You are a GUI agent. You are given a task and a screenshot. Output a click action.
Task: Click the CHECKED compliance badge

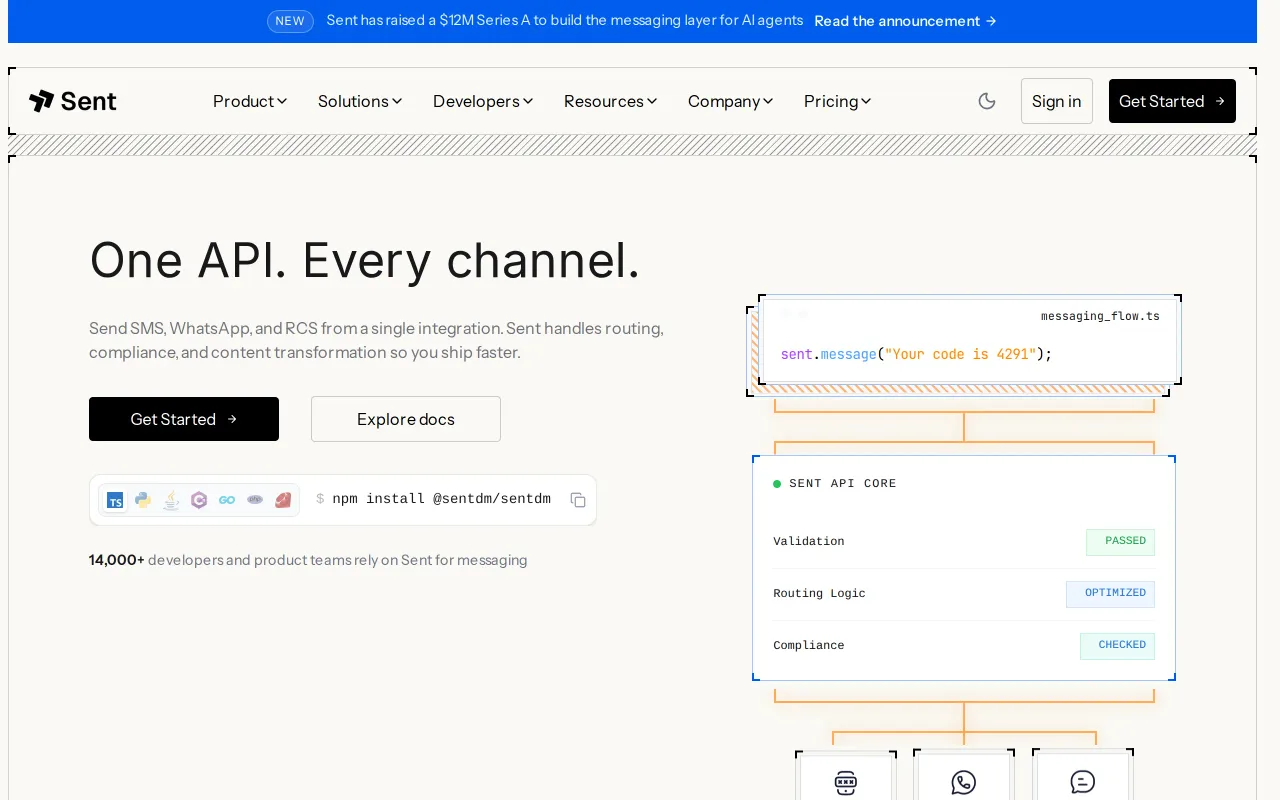[1117, 645]
